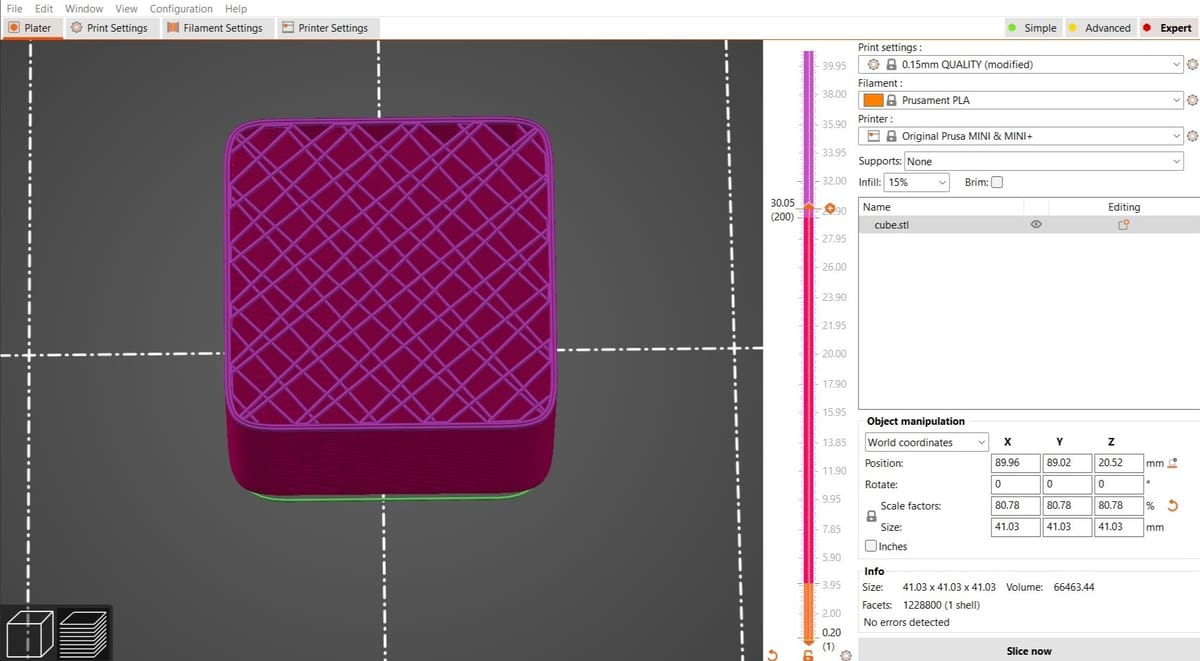Click the sliced cube model in the preview
1200x661 pixels.
[390, 310]
